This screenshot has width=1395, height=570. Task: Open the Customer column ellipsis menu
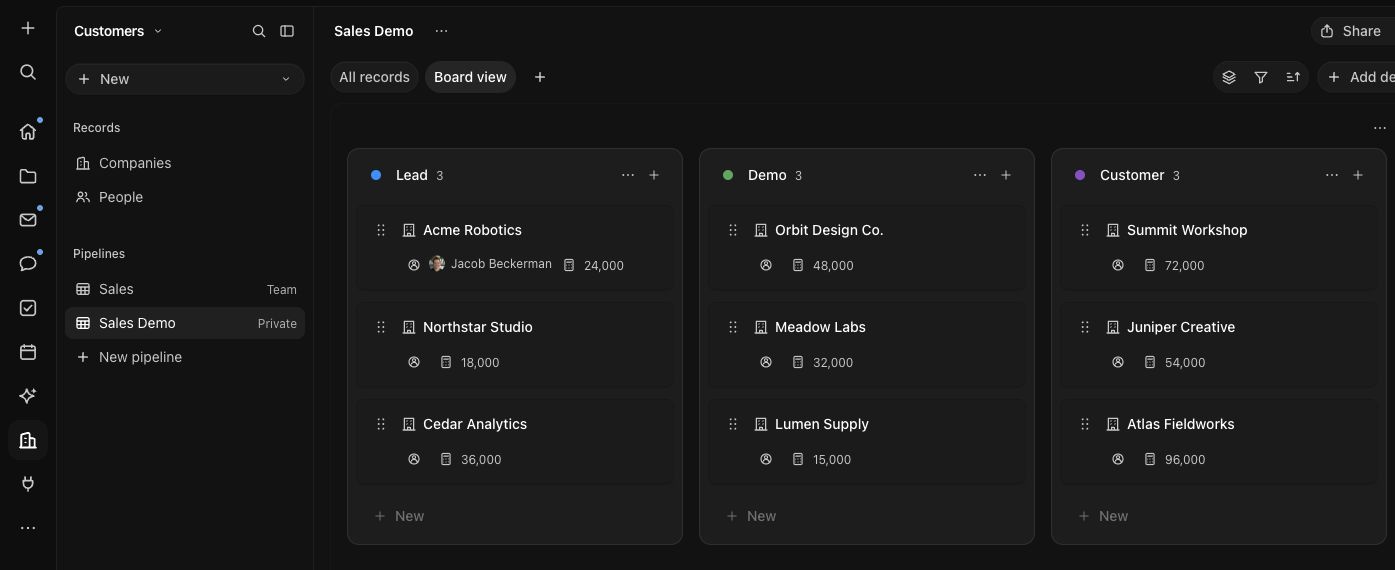coord(1332,175)
